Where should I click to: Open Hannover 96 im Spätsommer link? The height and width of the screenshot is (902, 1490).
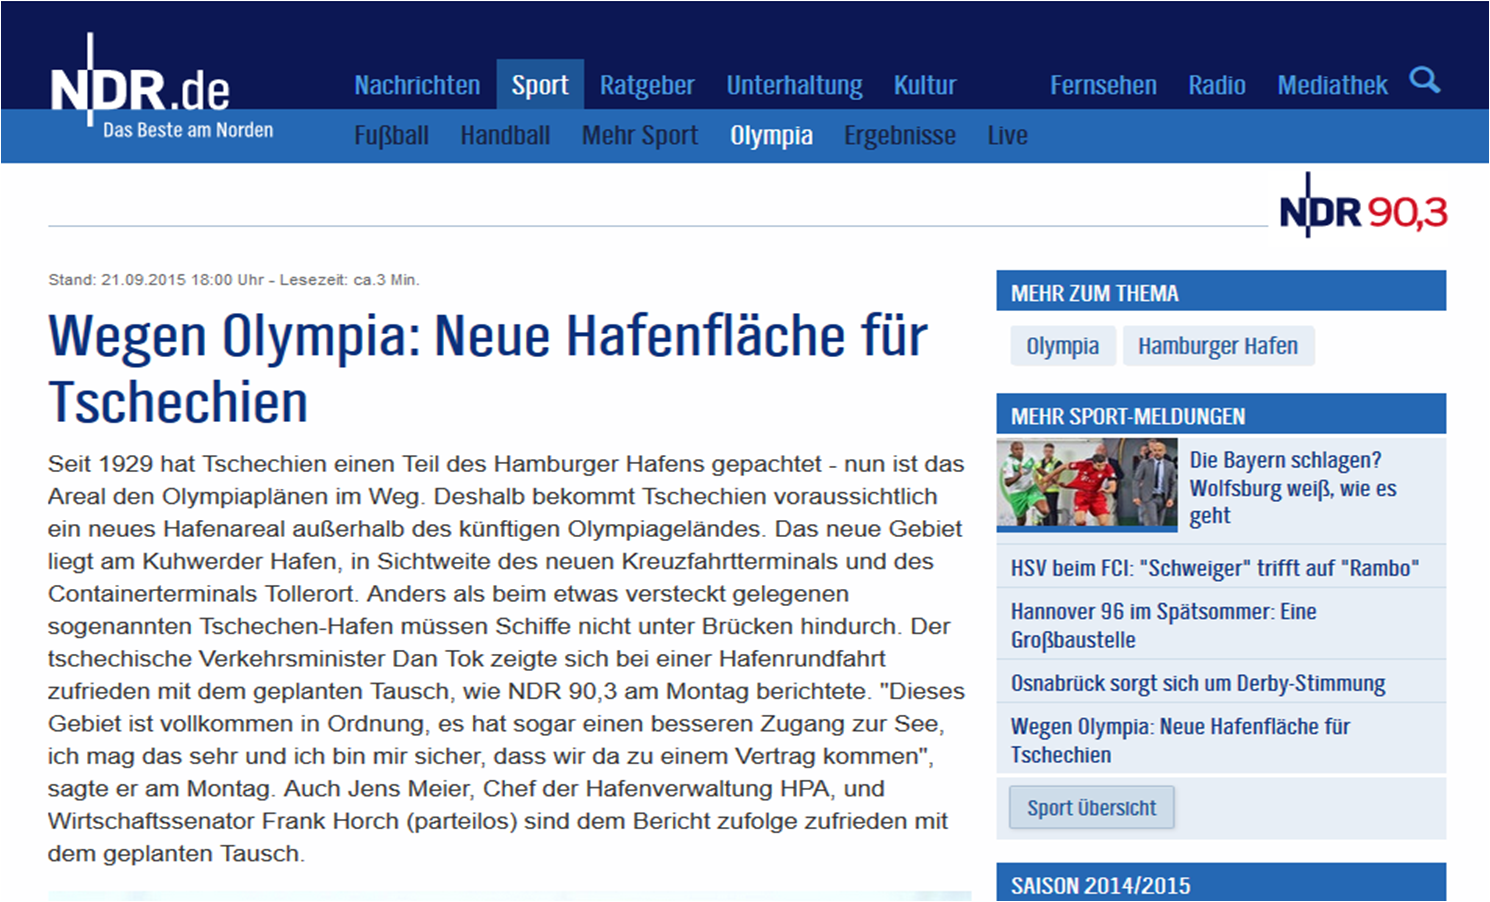pos(1163,625)
